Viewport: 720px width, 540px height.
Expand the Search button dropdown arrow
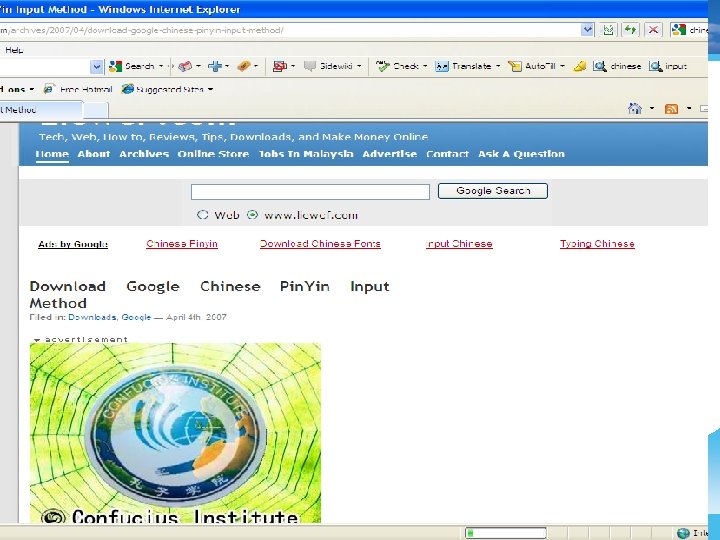tap(161, 67)
